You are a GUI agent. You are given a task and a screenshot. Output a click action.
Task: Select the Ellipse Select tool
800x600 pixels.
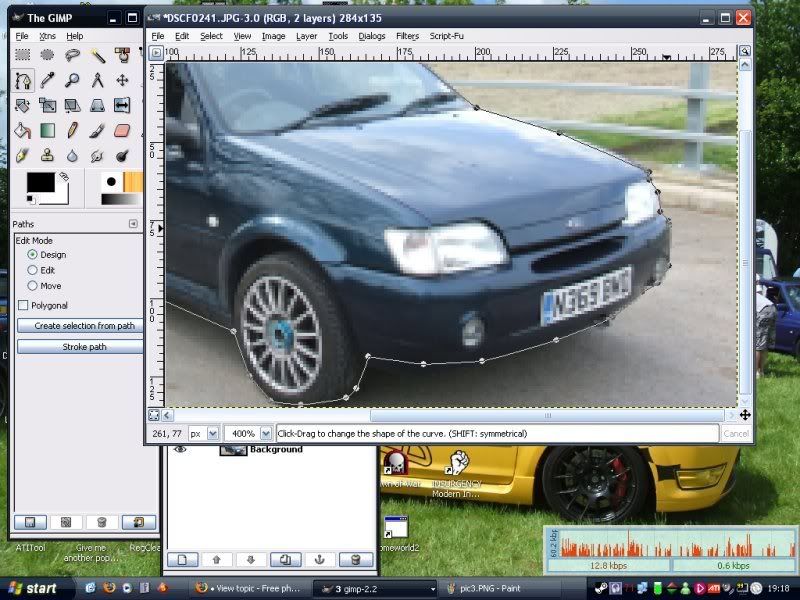pos(47,55)
